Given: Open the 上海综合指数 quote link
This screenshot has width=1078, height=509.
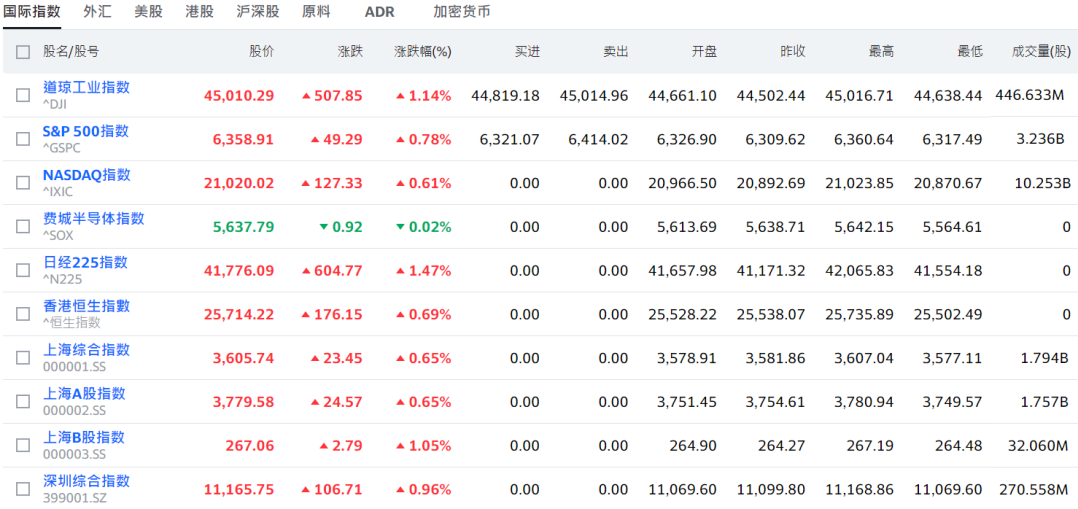Looking at the screenshot, I should point(86,350).
